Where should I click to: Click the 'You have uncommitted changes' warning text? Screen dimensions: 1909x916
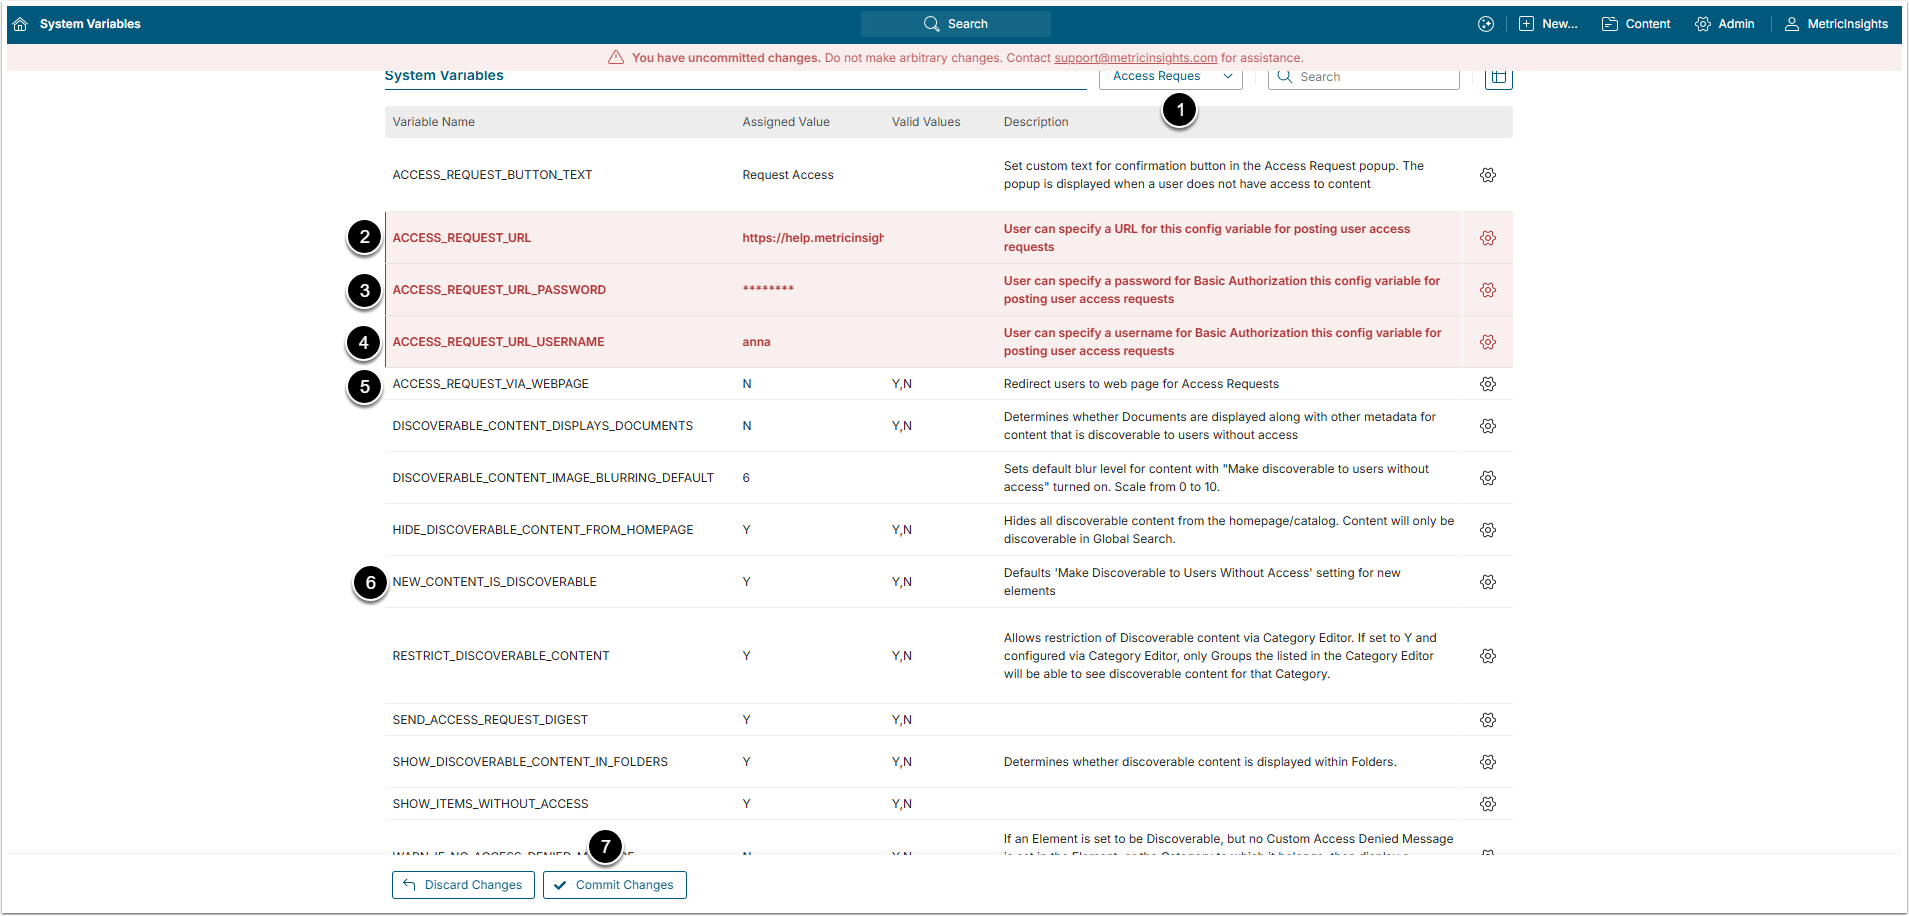[x=726, y=58]
